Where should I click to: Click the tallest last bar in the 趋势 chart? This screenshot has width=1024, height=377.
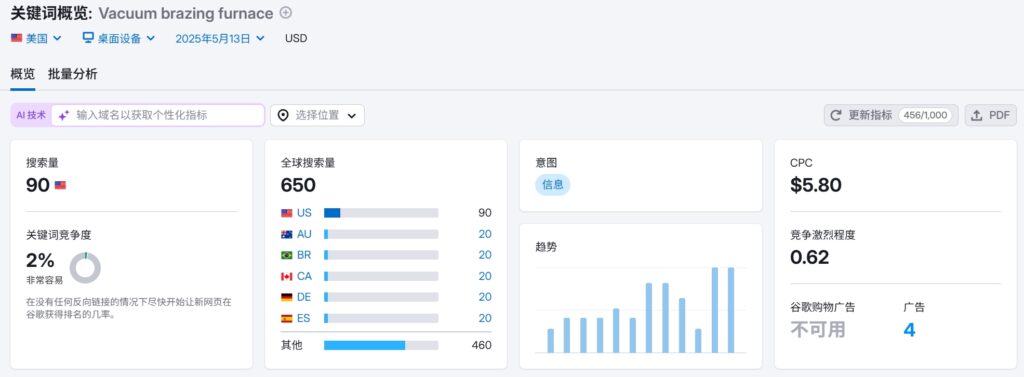pos(731,310)
